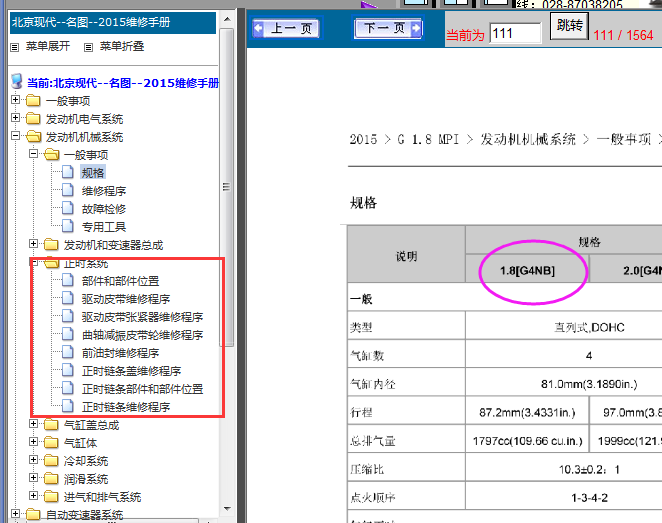
Task: Click the tree panel vertical scrollbar thumb
Action: (227, 187)
